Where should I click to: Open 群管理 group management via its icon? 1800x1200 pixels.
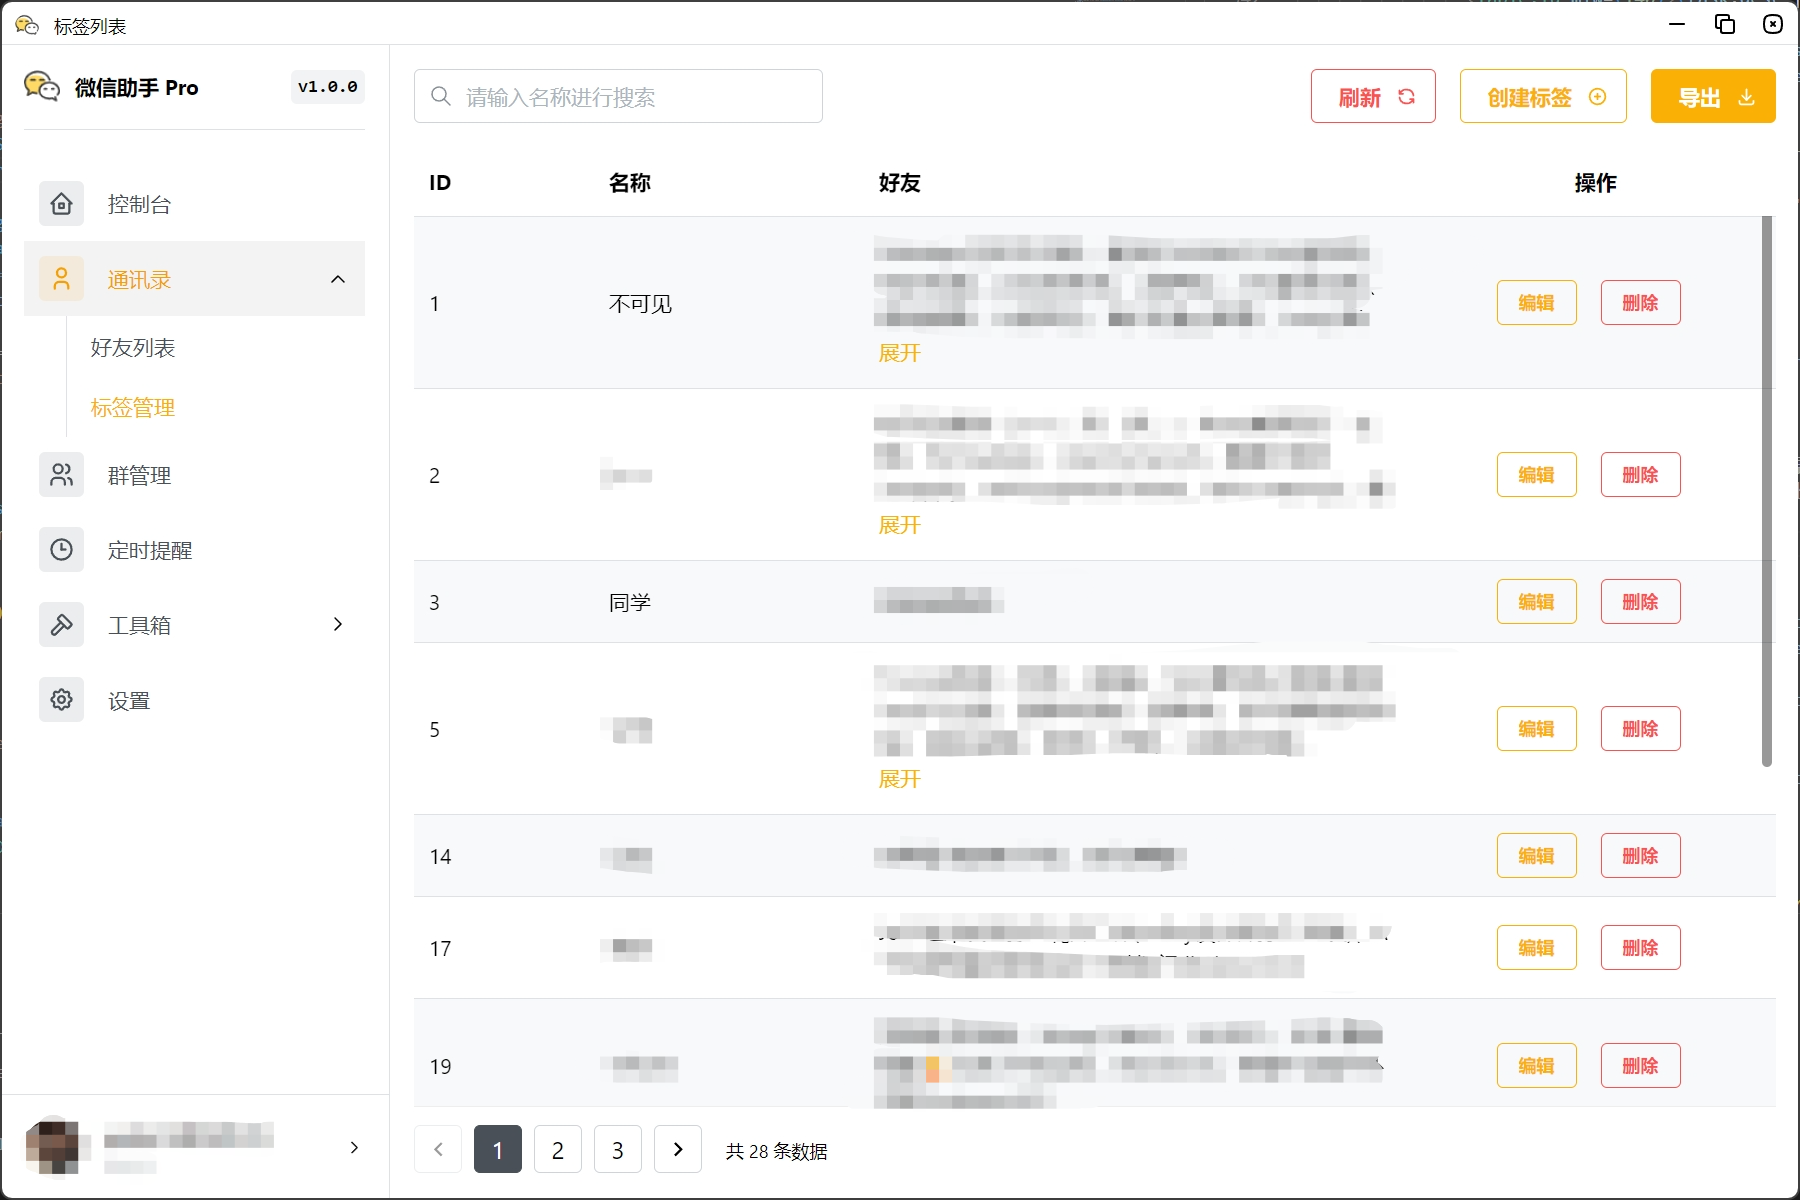click(x=61, y=475)
